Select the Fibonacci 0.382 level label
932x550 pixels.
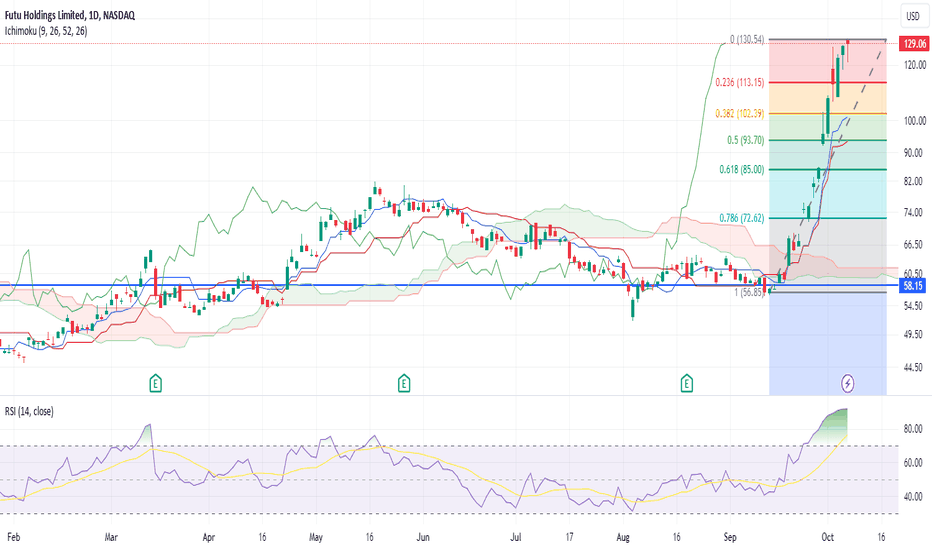click(x=739, y=113)
